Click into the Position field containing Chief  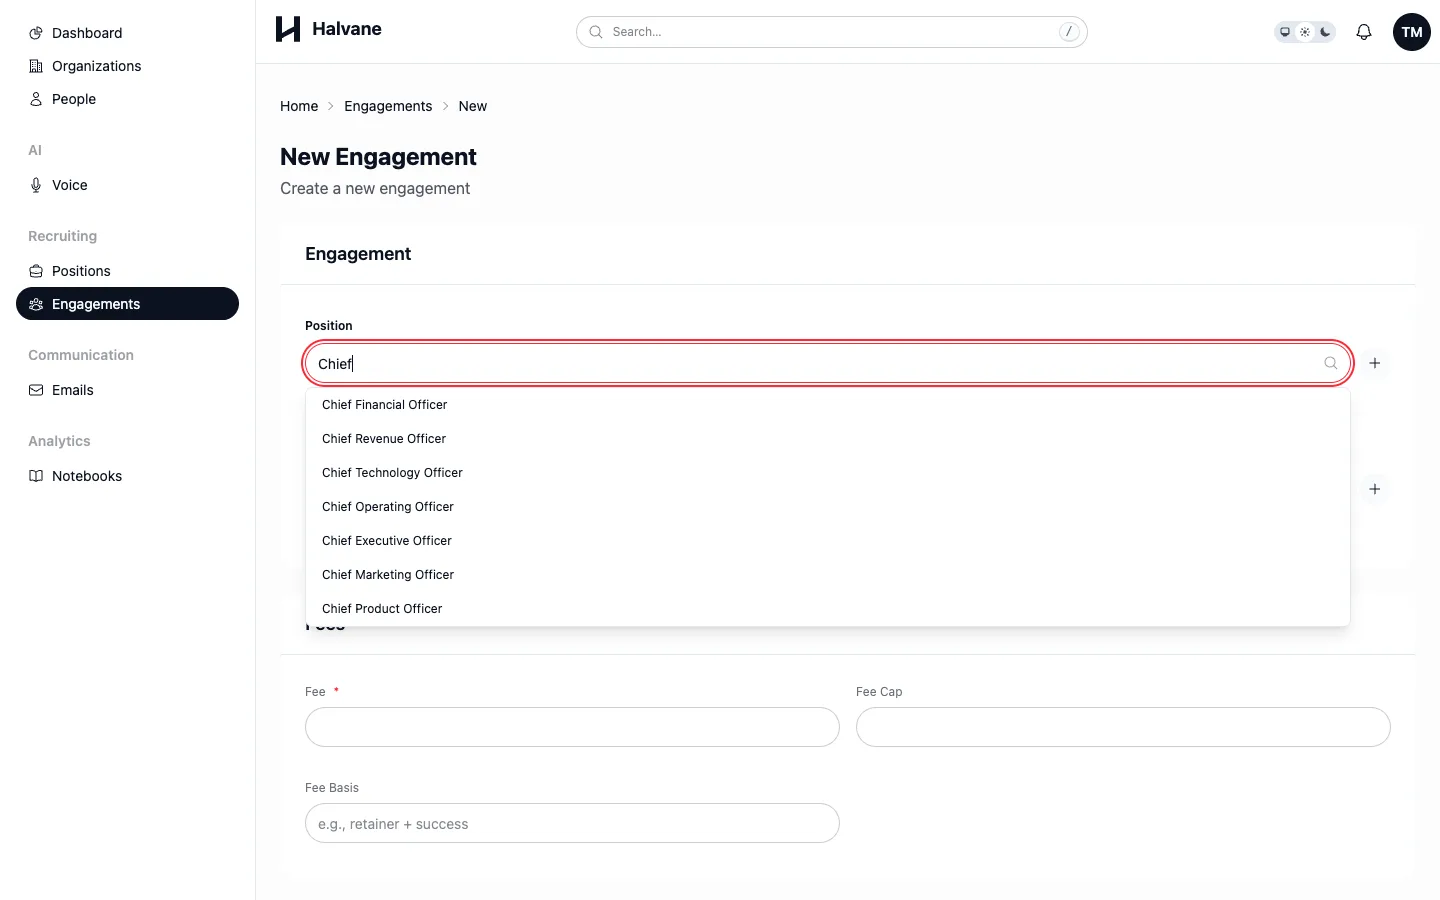click(x=828, y=363)
